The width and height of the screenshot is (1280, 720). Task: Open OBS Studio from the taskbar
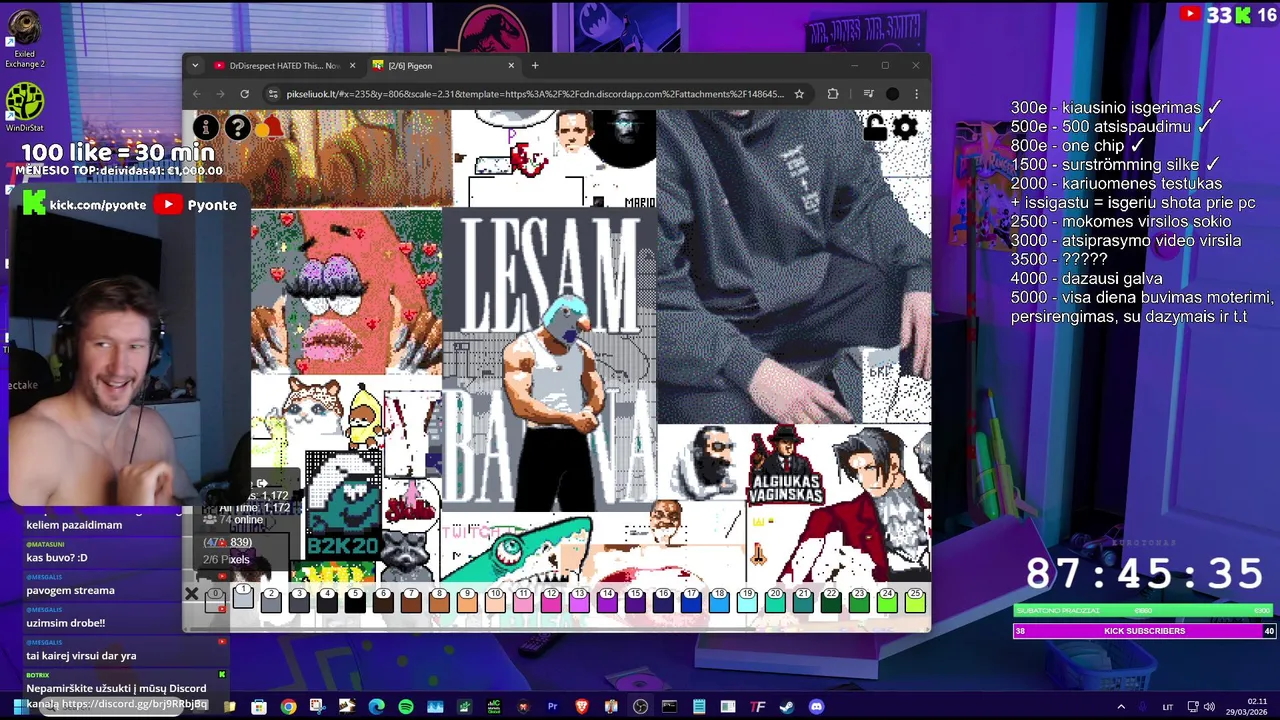(640, 707)
